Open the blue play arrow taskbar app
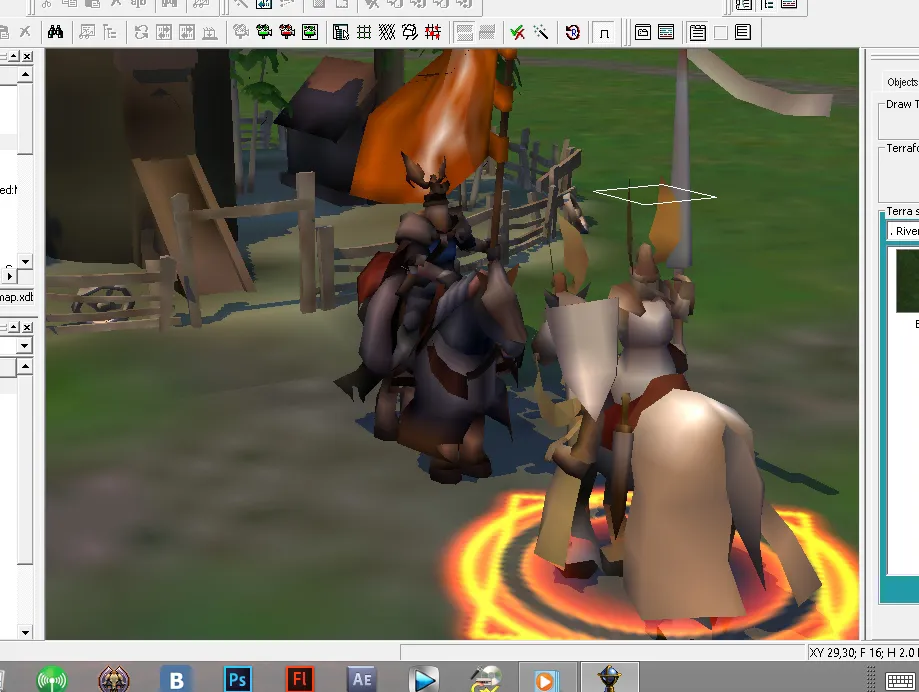Viewport: 919px width, 692px height. (424, 679)
